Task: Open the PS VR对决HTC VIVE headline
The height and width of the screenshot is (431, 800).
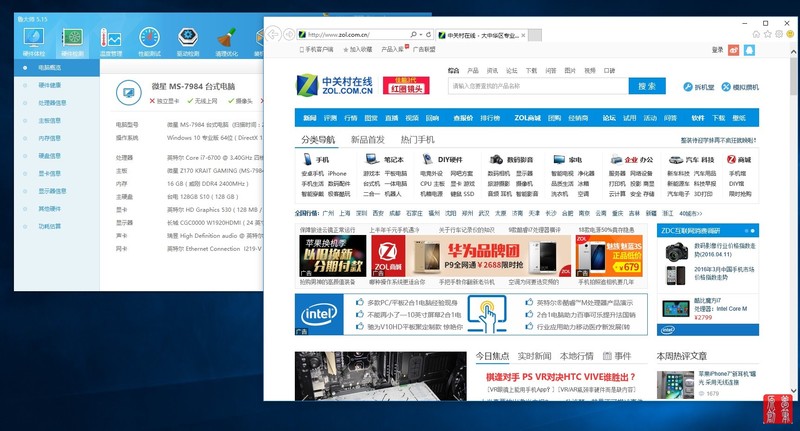Action: (x=561, y=377)
